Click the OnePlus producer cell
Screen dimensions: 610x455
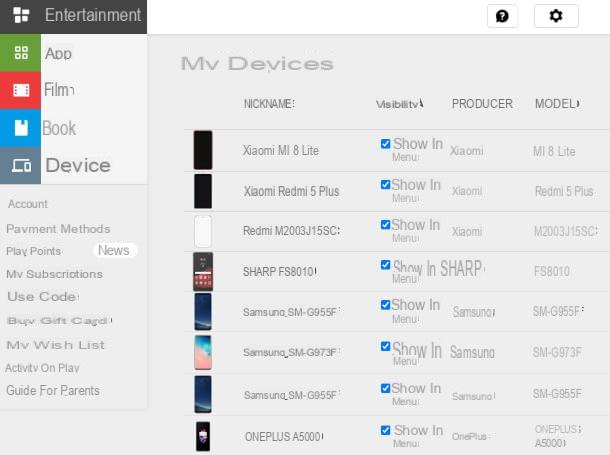coord(470,437)
